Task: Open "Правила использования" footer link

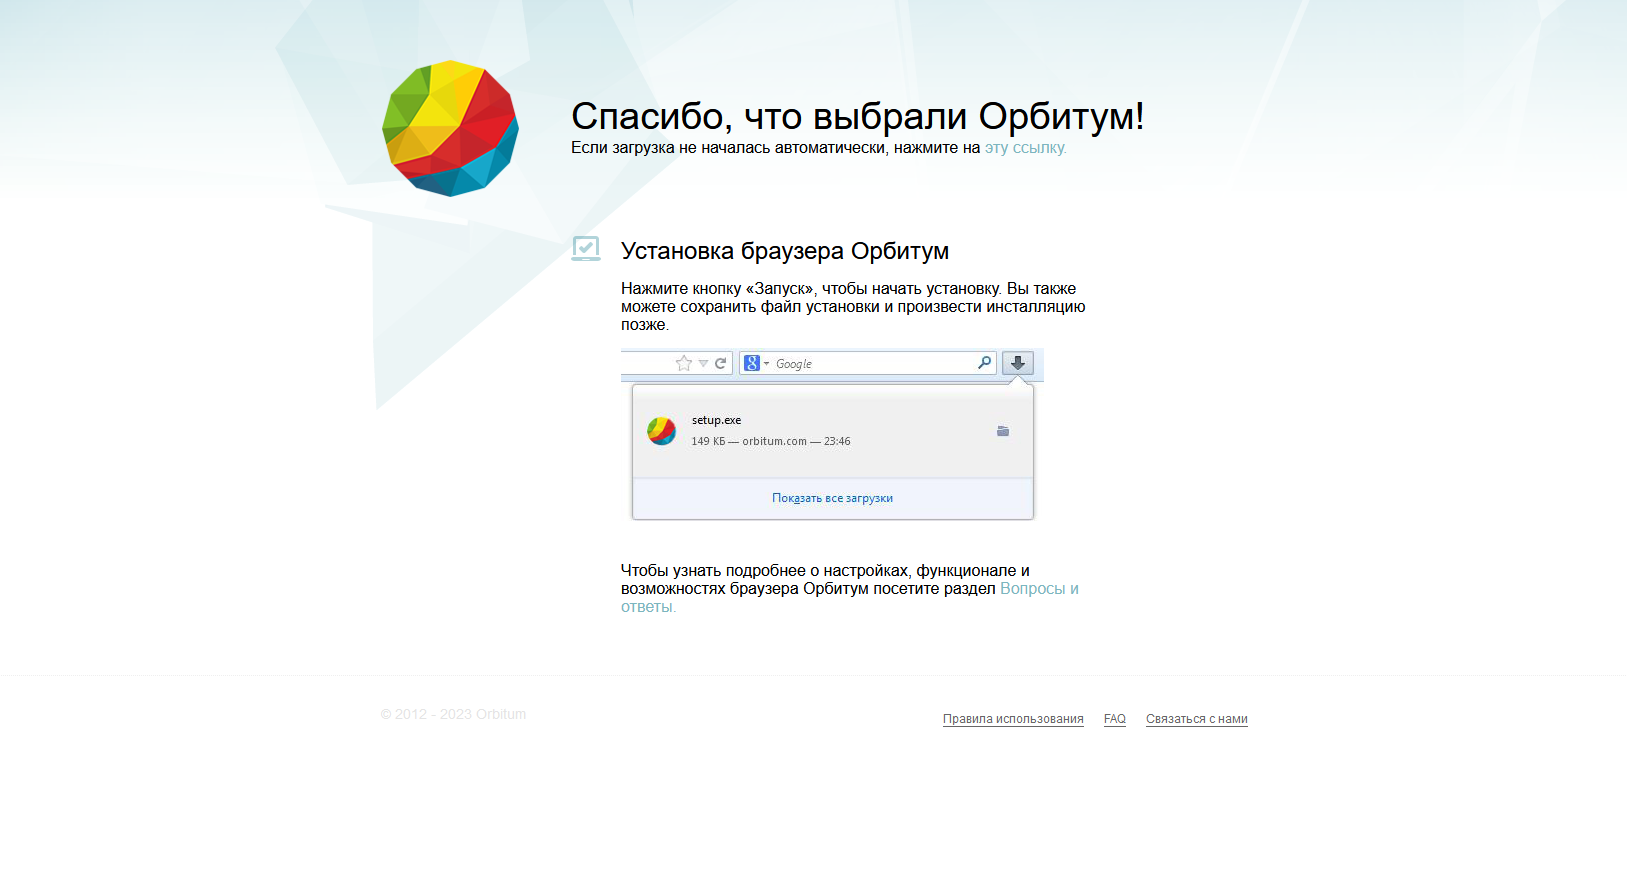Action: [1013, 719]
